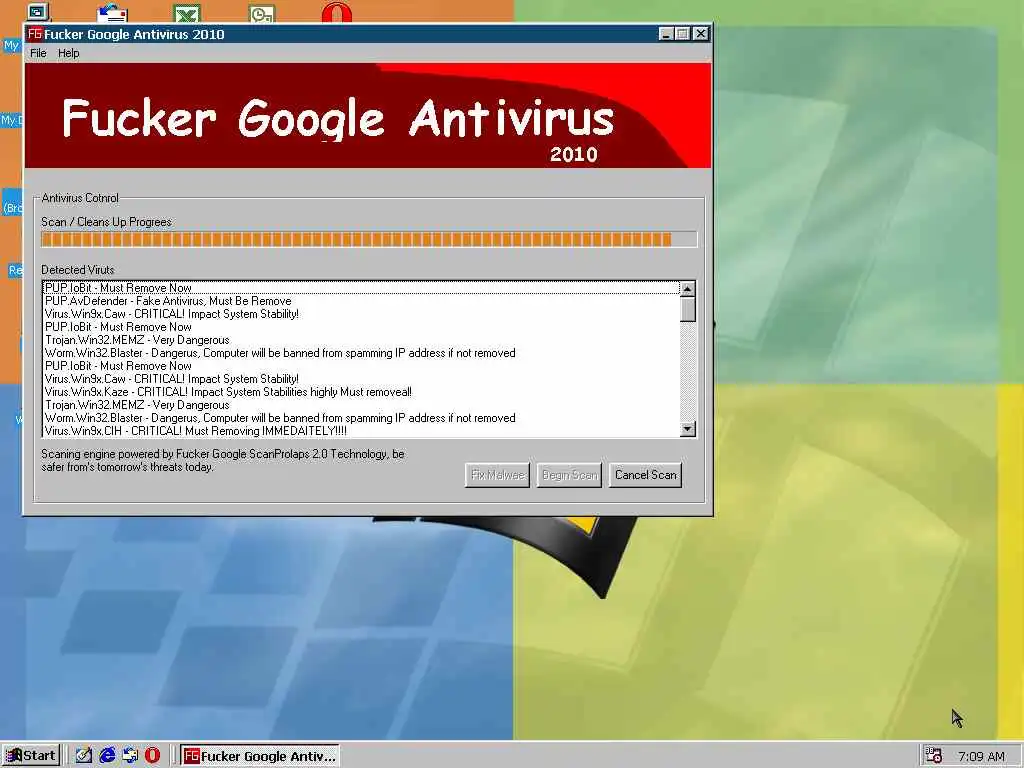Launch Opera from the Quick Launch bar
This screenshot has height=768, width=1024.
pos(152,756)
